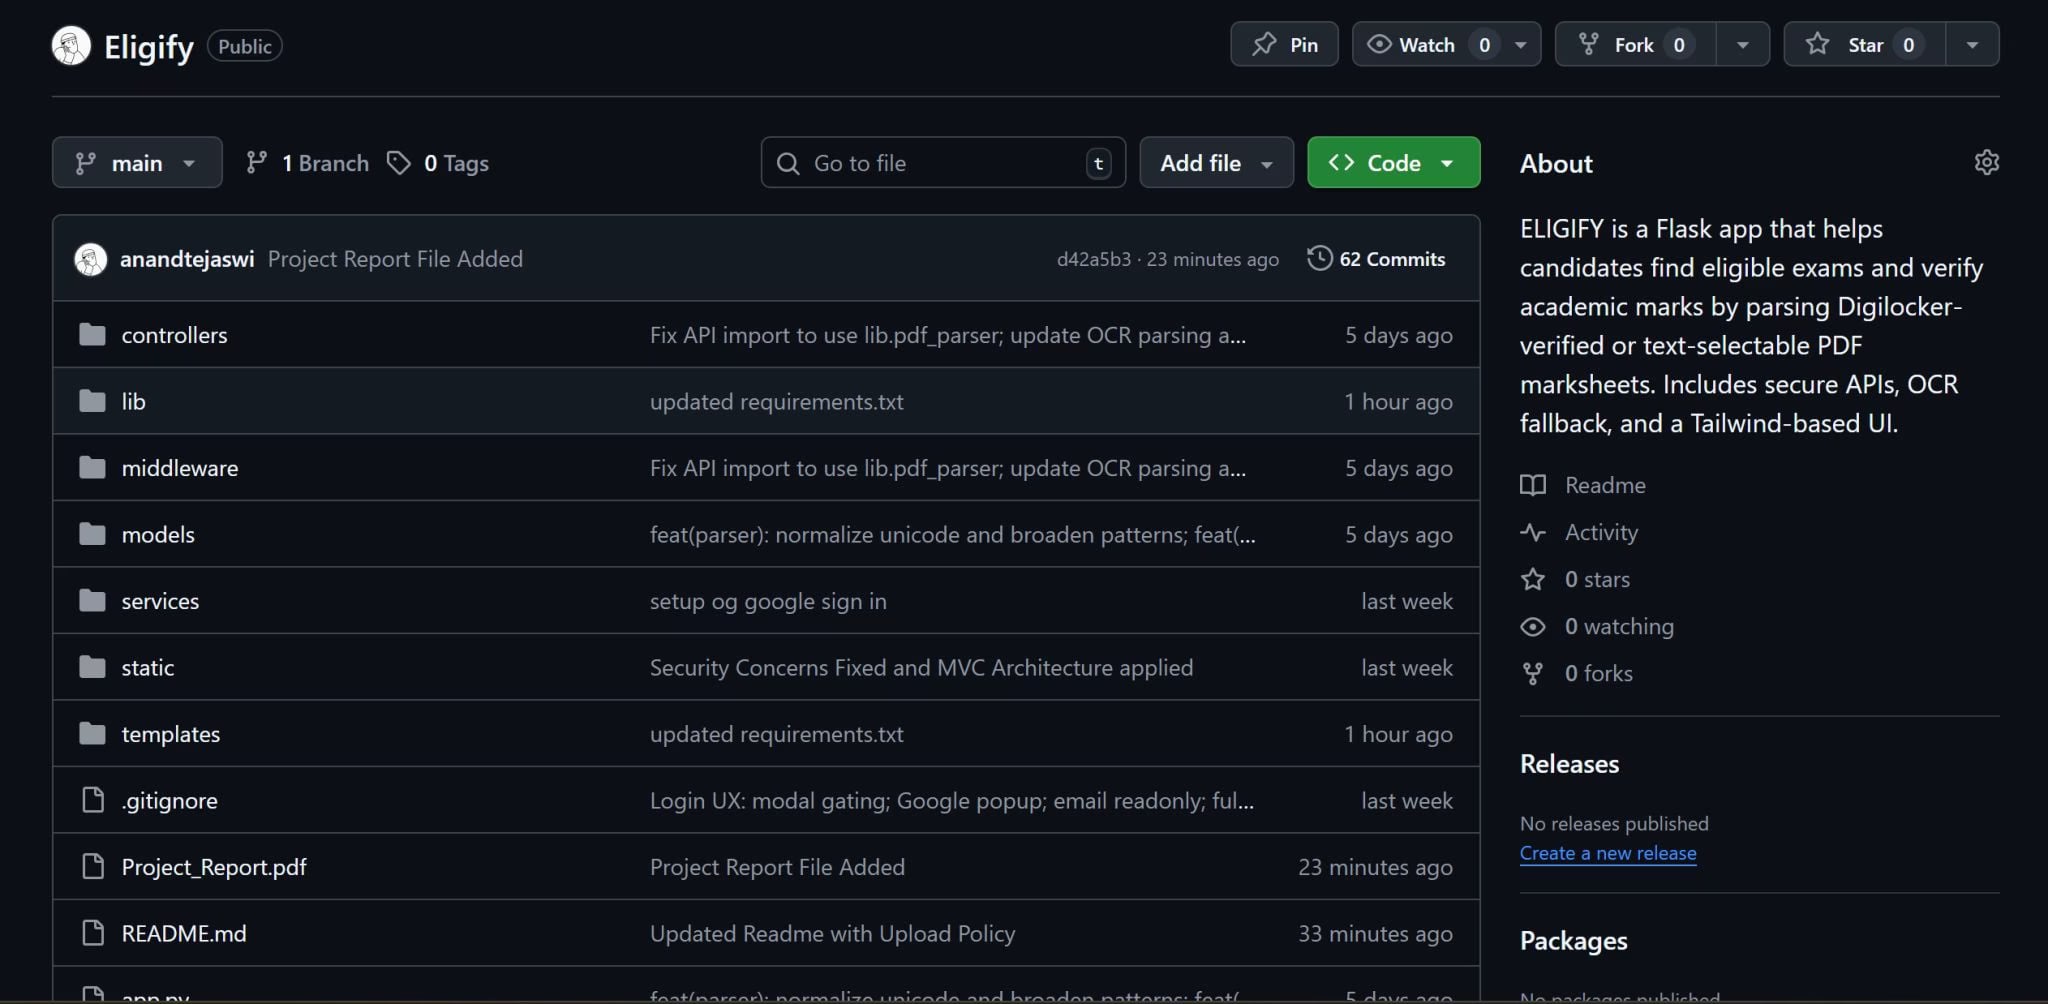View the 0 Tags link
This screenshot has height=1004, width=2048.
coord(438,163)
